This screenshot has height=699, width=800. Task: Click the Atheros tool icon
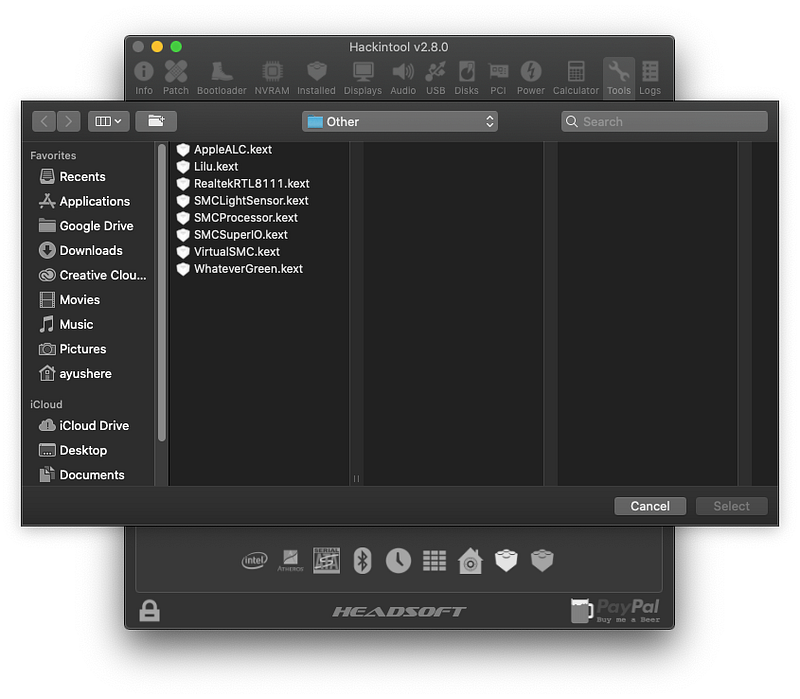point(290,561)
